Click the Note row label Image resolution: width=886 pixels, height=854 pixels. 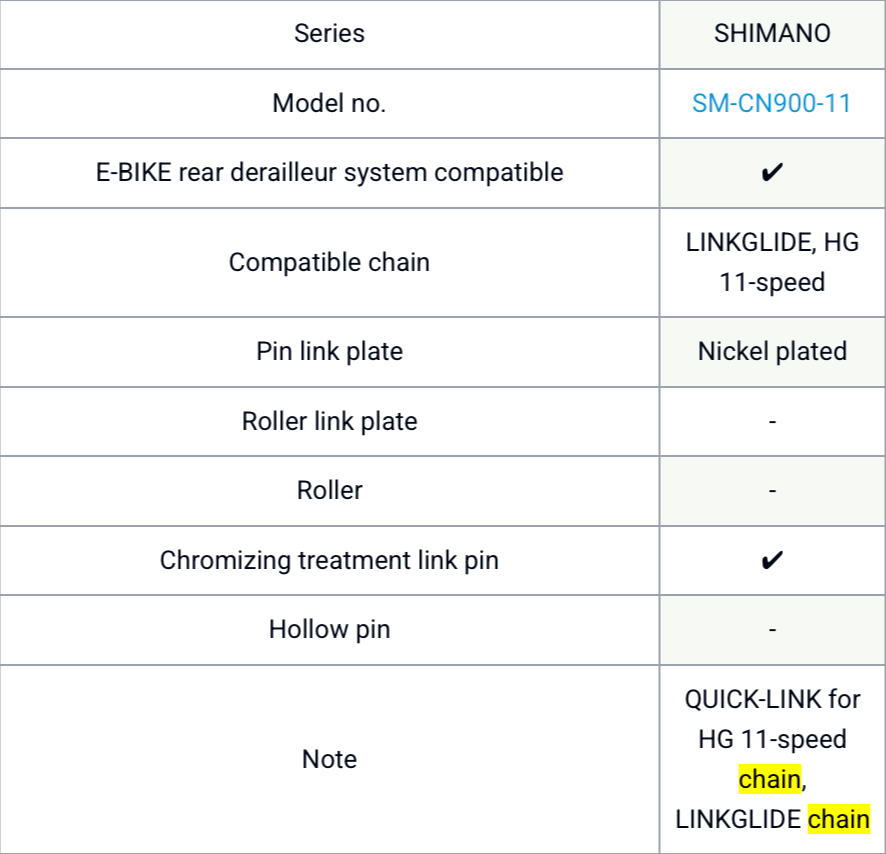coord(329,759)
